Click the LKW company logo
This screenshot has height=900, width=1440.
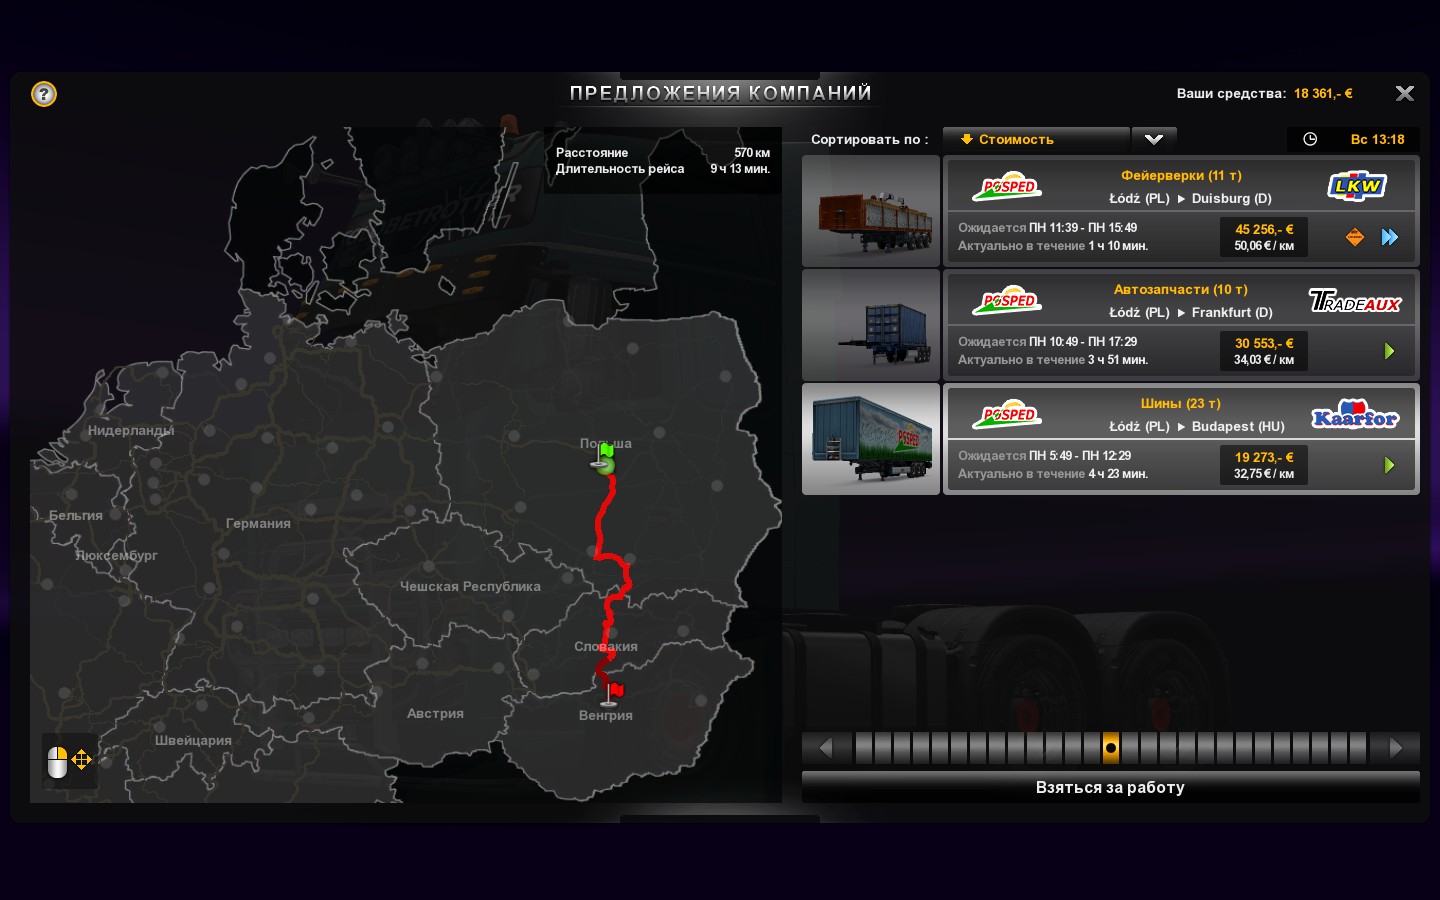coord(1356,186)
